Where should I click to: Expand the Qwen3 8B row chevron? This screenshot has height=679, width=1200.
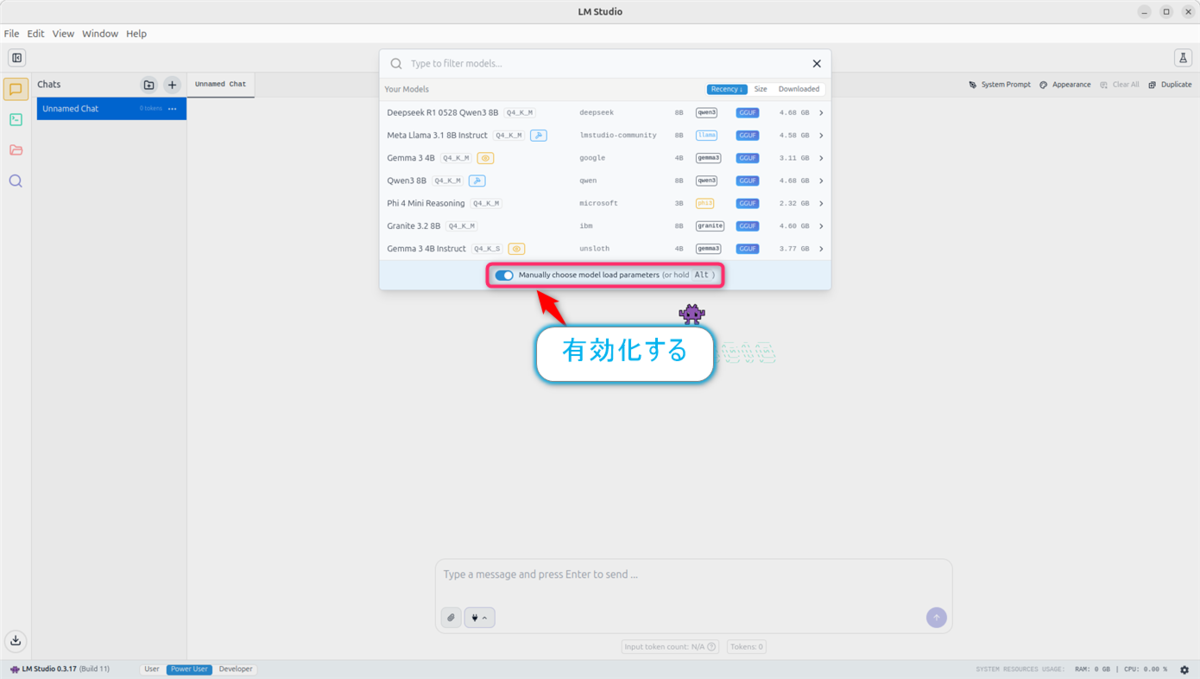click(x=821, y=181)
